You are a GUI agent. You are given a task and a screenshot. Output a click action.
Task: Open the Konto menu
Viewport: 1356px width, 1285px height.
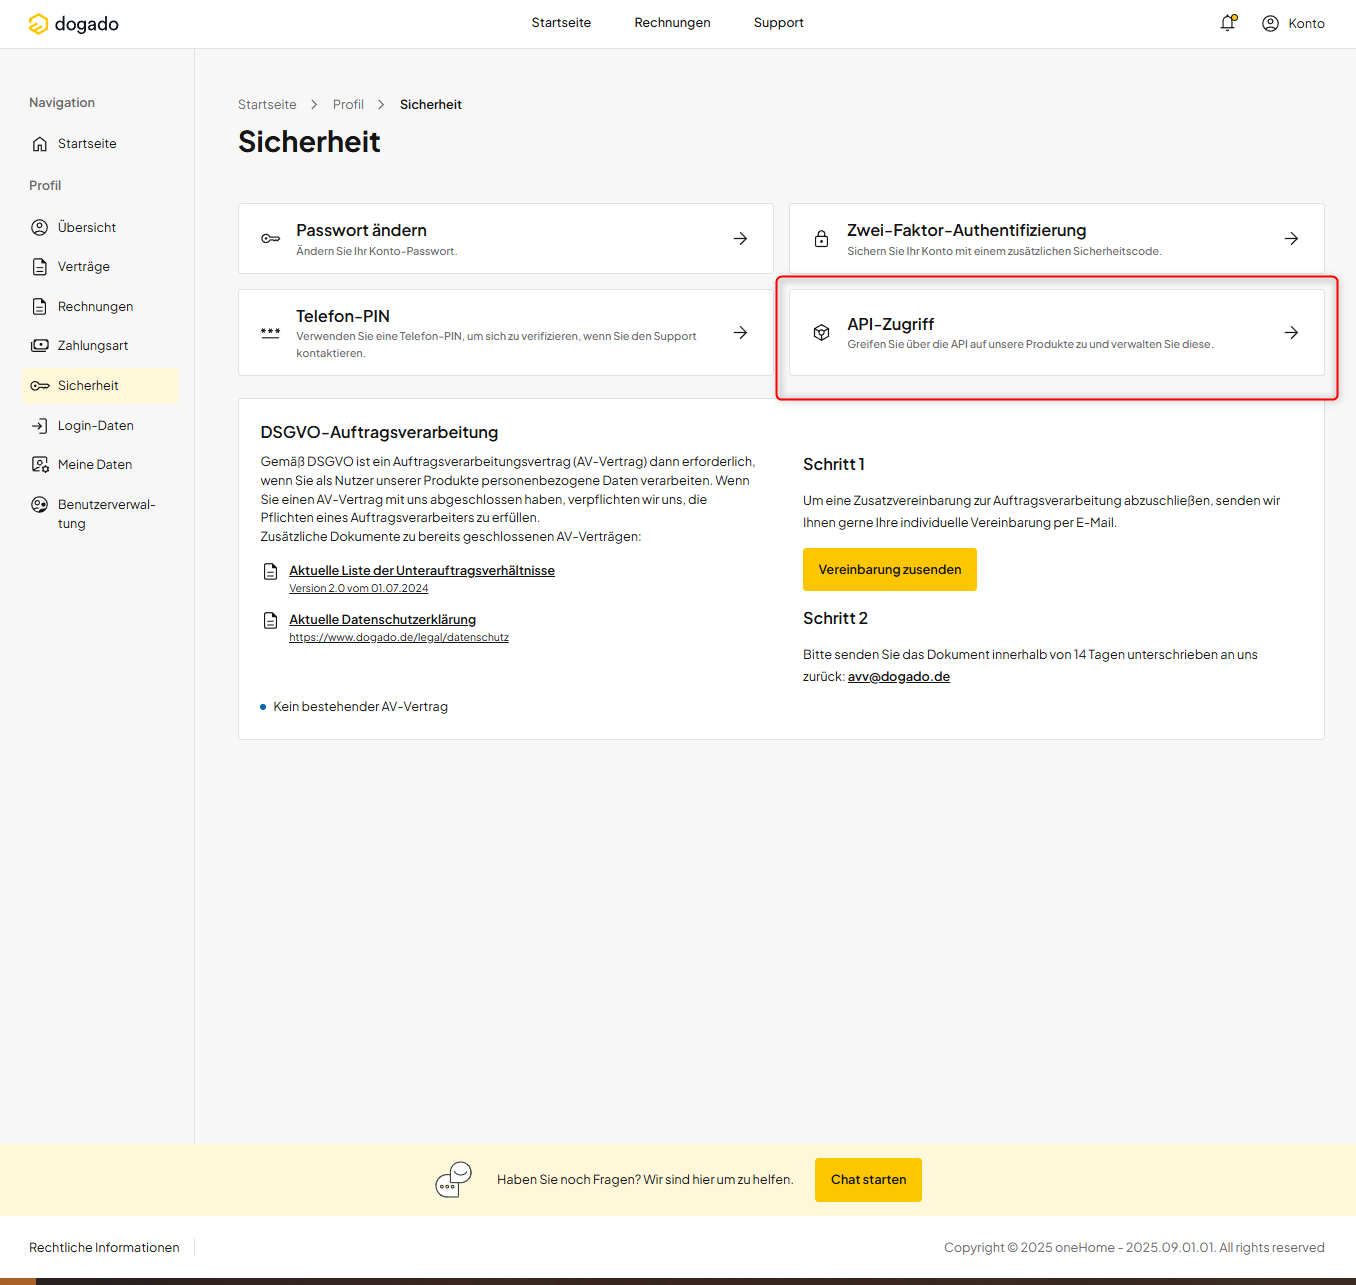(x=1293, y=23)
